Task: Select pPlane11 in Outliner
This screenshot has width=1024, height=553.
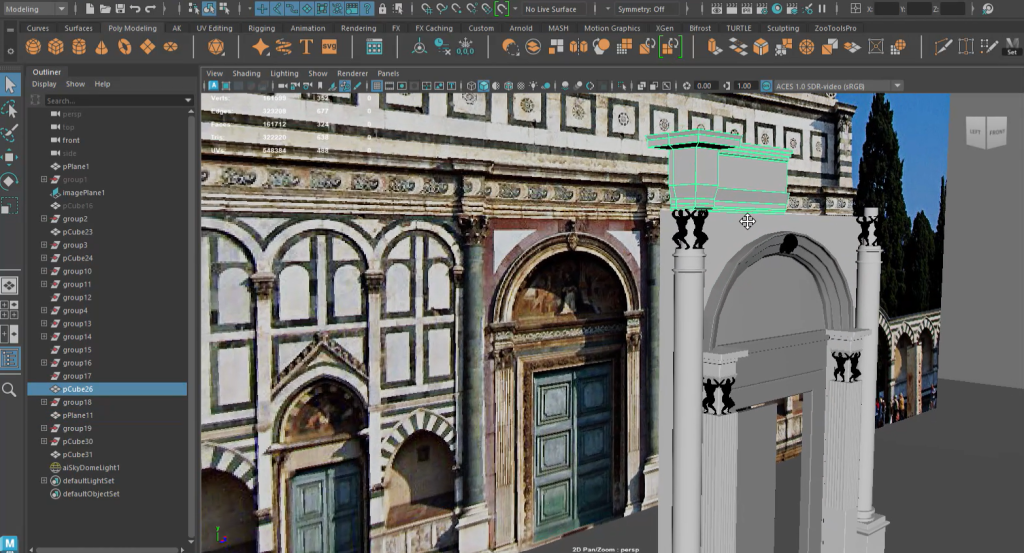Action: coord(78,415)
